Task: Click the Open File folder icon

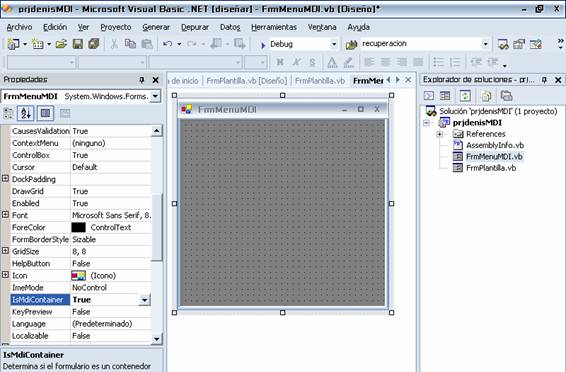Action: (x=61, y=44)
